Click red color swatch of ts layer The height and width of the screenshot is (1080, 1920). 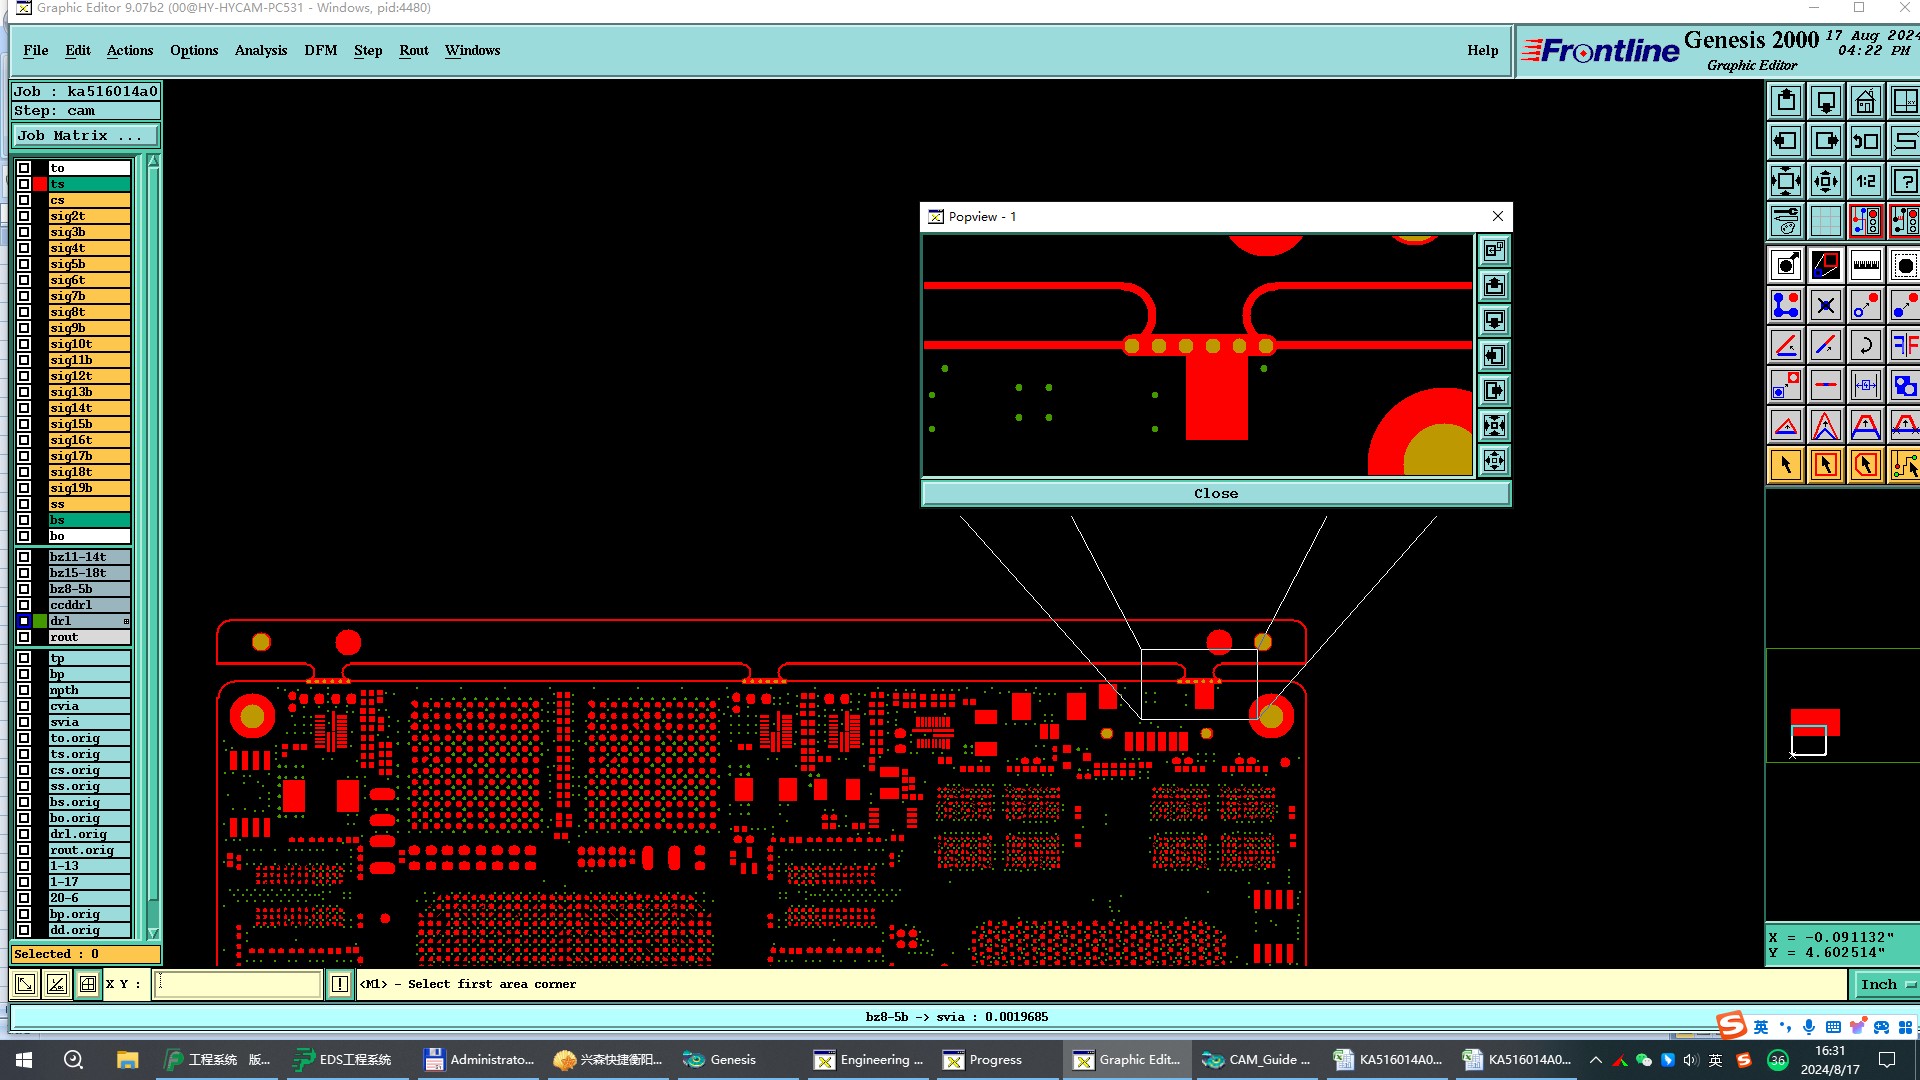pyautogui.click(x=40, y=184)
